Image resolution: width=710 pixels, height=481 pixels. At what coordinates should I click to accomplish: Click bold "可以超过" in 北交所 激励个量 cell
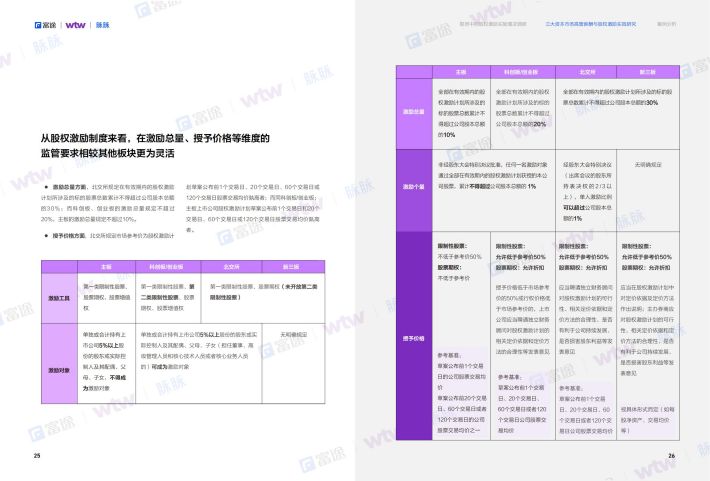574,207
